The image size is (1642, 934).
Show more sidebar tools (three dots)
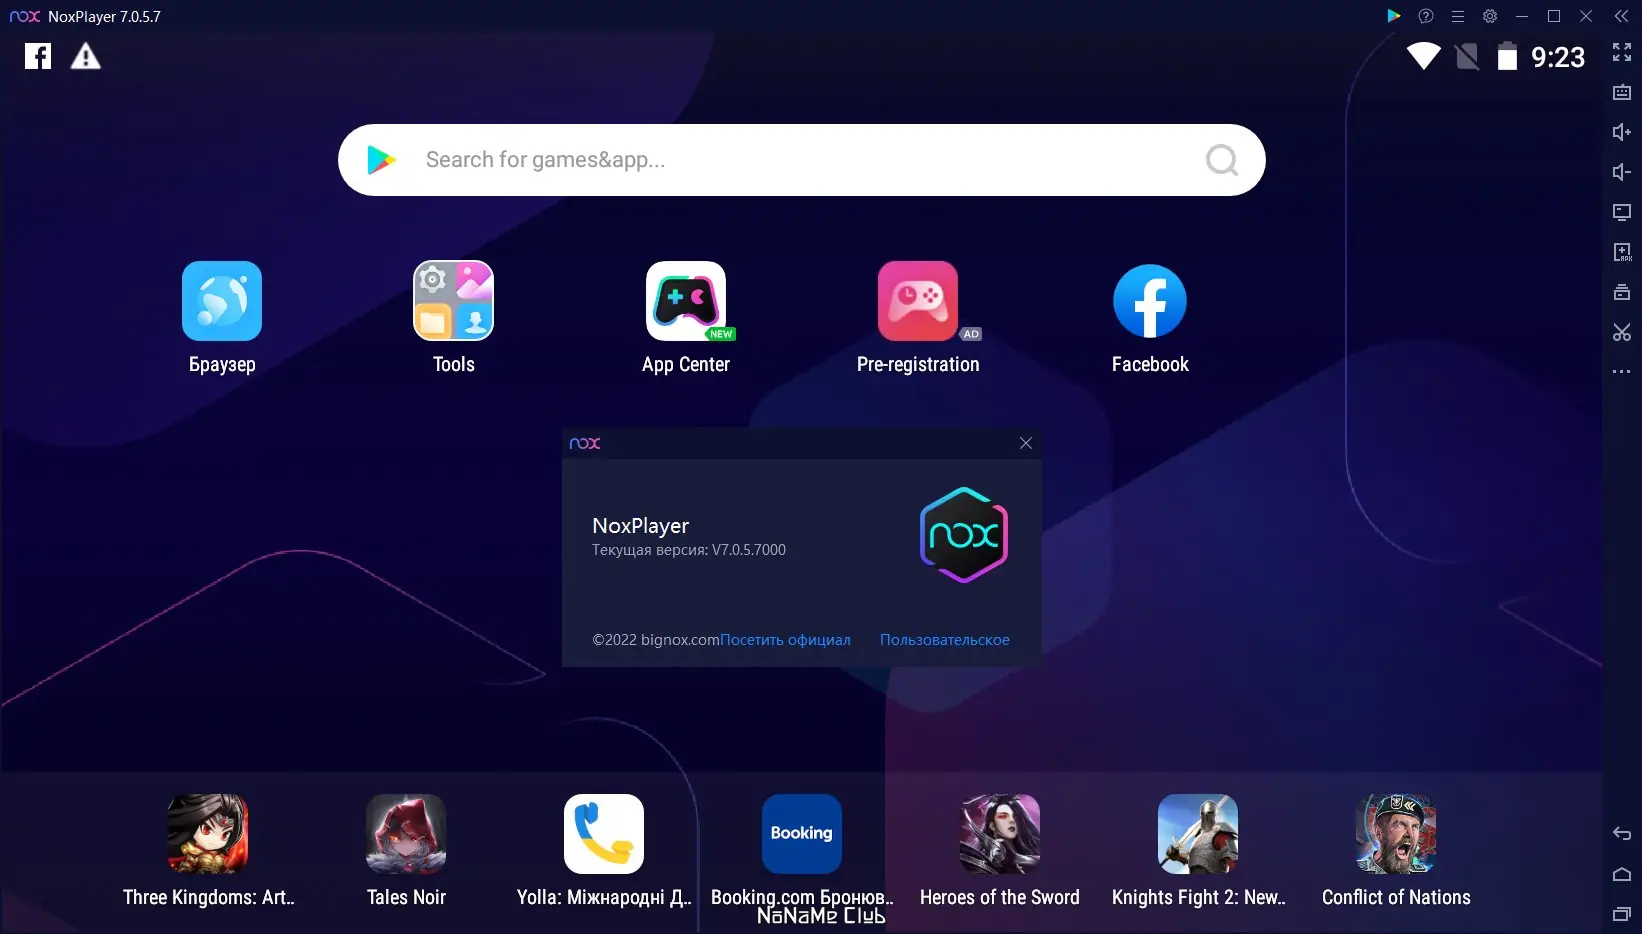coord(1622,372)
